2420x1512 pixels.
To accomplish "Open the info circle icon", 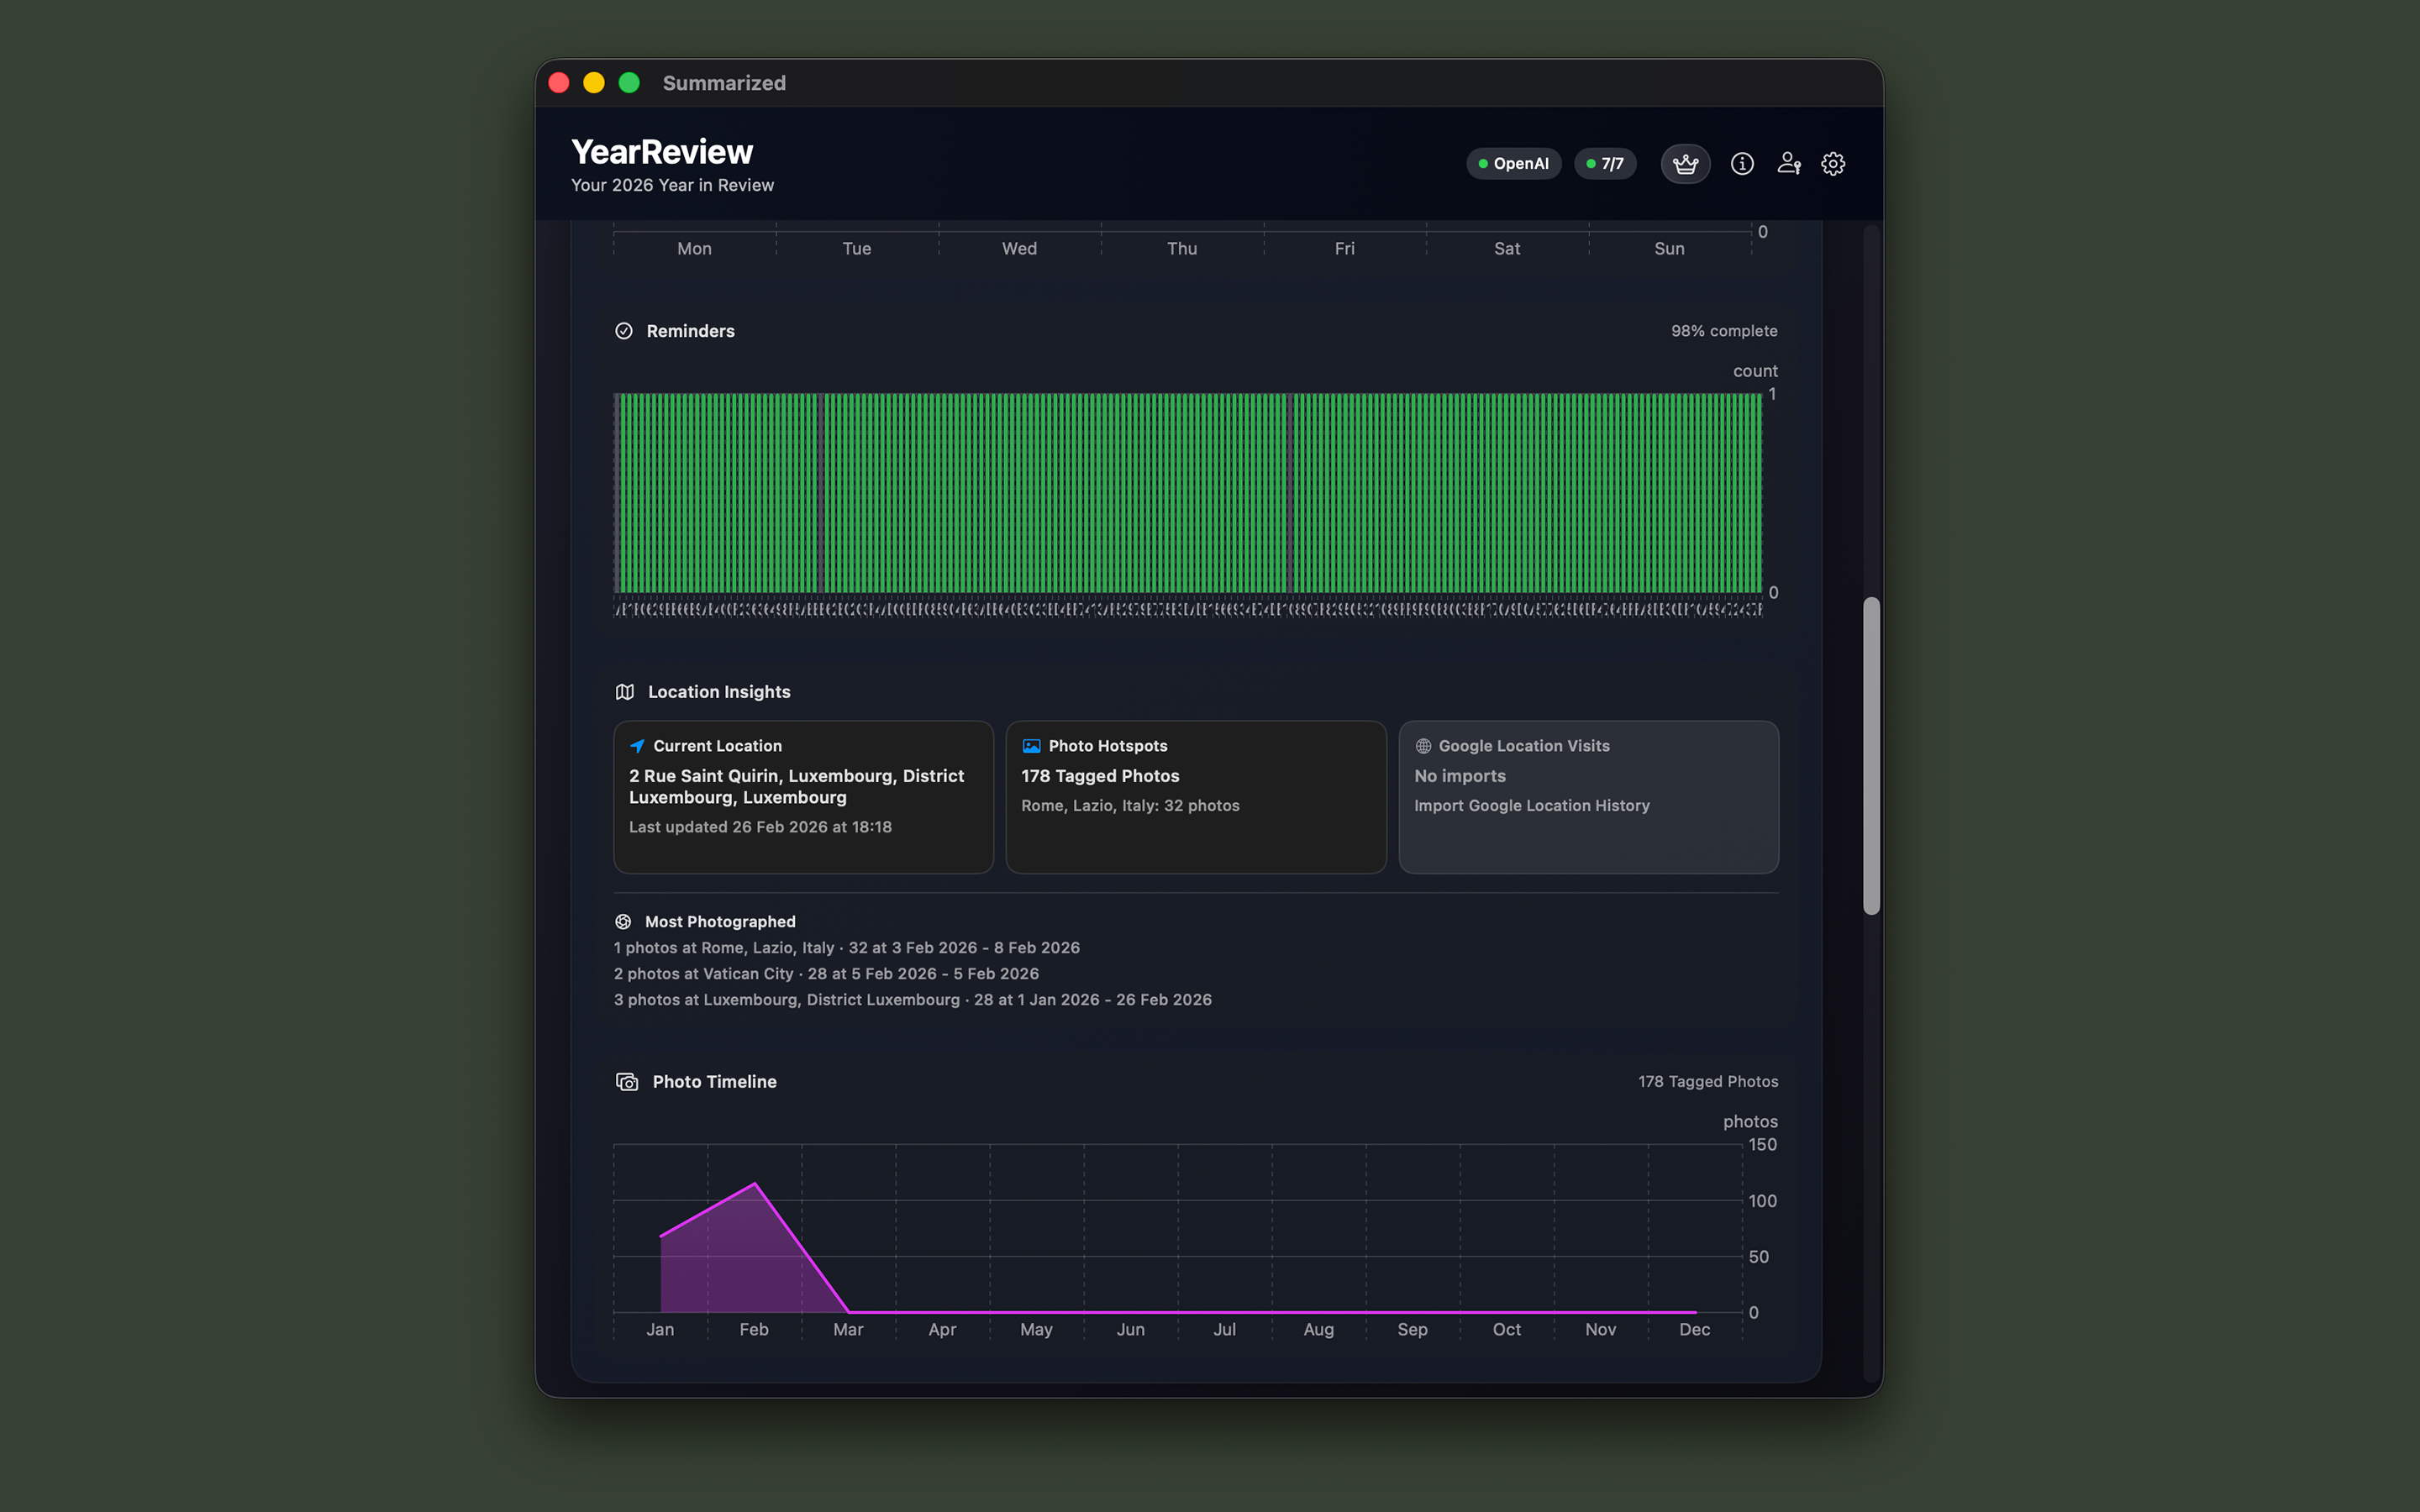I will point(1742,164).
